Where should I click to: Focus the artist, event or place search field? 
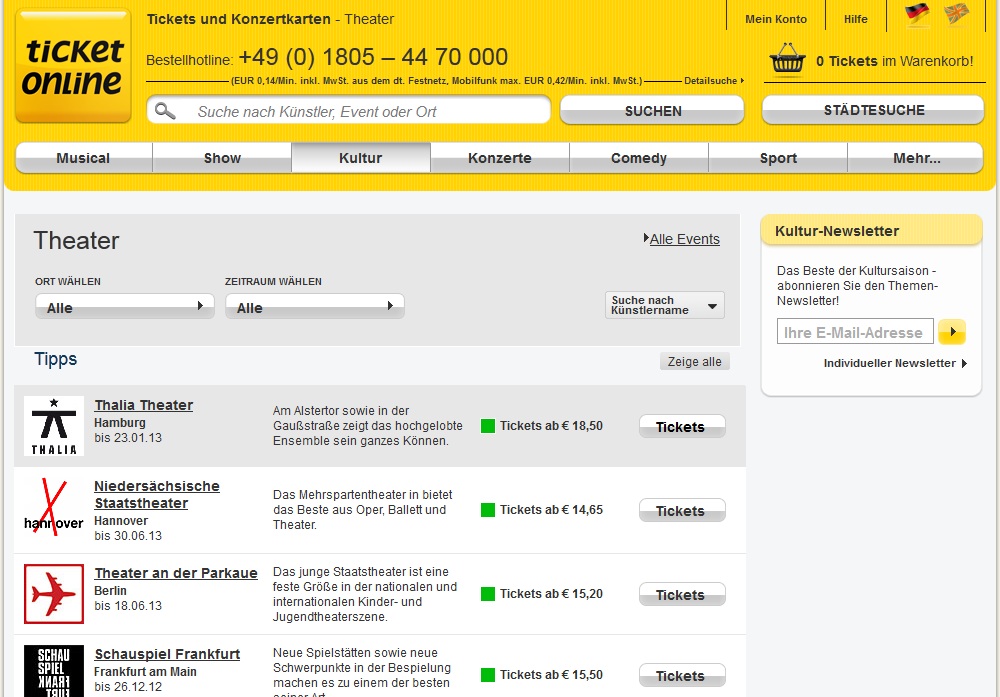349,110
